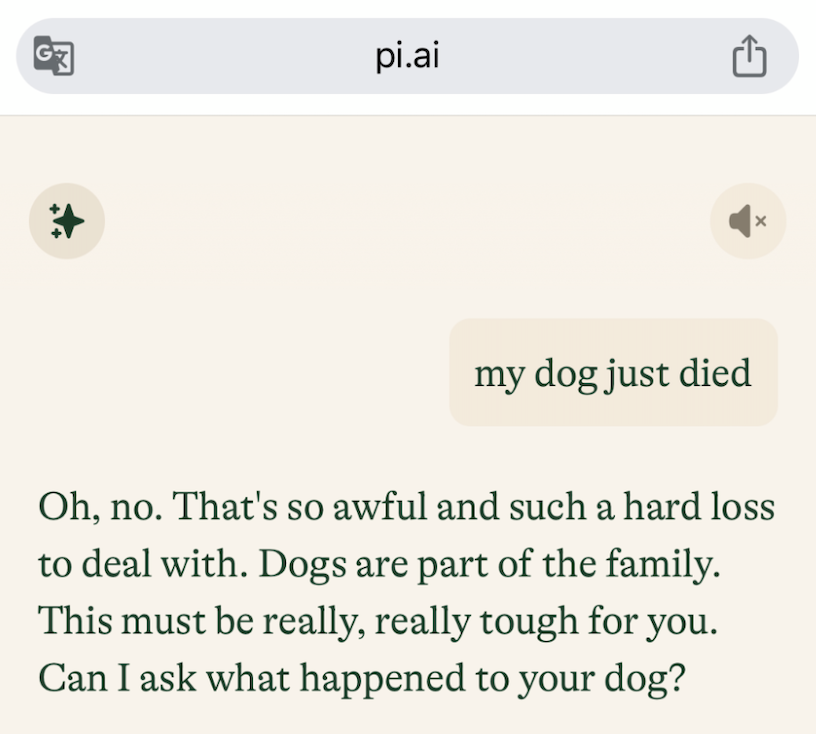Viewport: 816px width, 734px height.
Task: Click the pi.ai URL text
Action: point(408,56)
